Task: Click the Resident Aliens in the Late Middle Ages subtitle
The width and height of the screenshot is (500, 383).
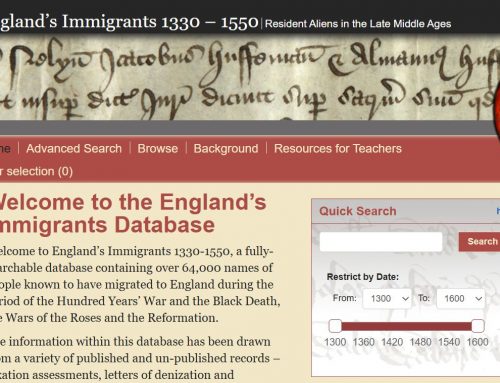Action: [x=358, y=24]
